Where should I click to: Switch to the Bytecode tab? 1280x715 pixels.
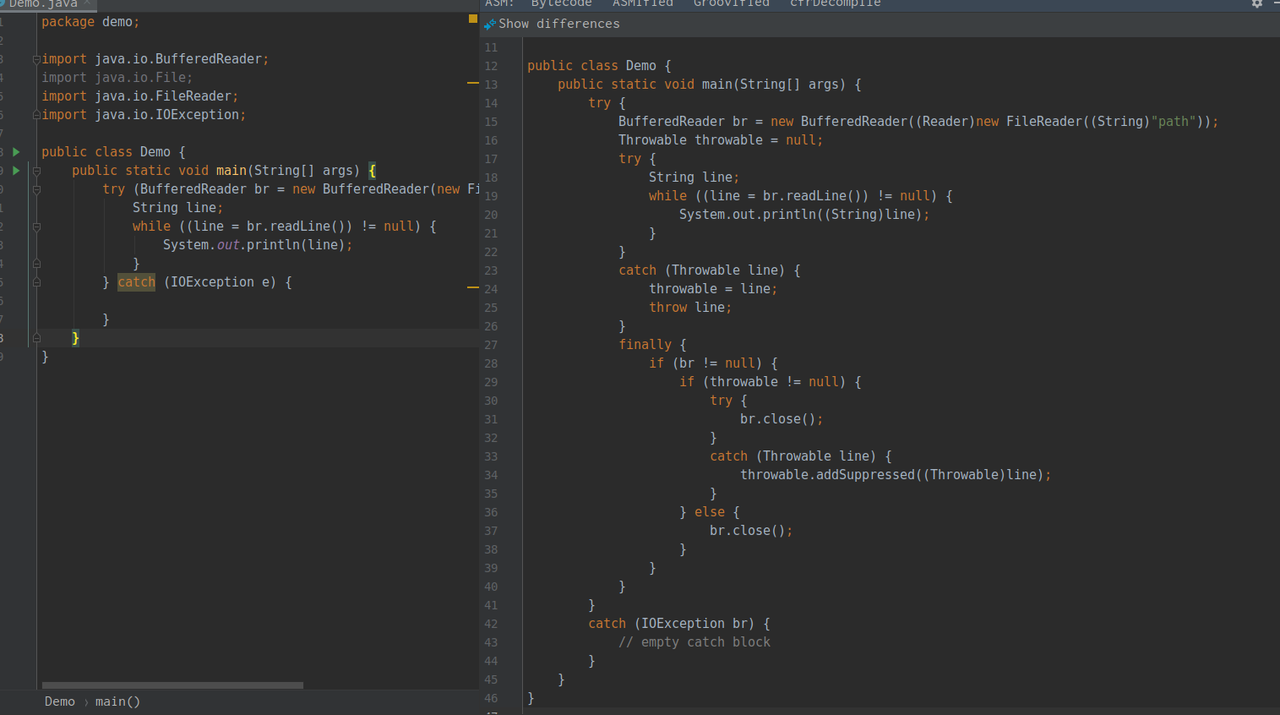561,4
